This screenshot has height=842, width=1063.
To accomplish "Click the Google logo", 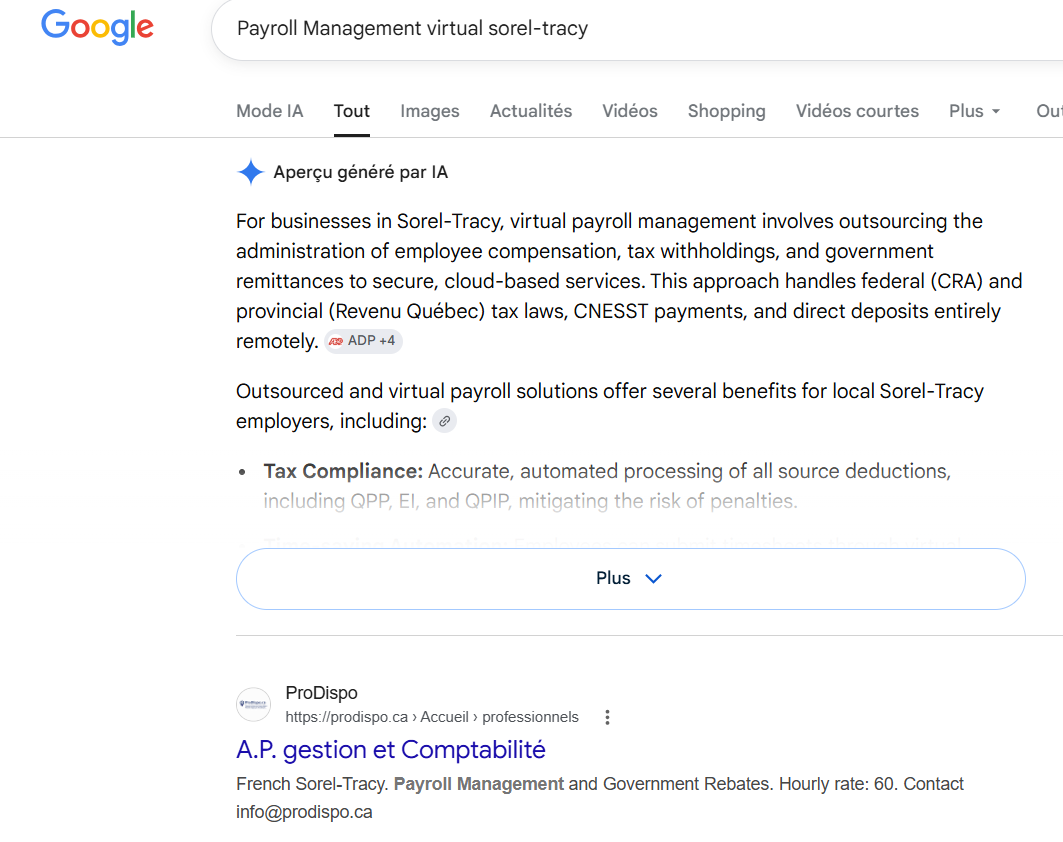I will (98, 27).
